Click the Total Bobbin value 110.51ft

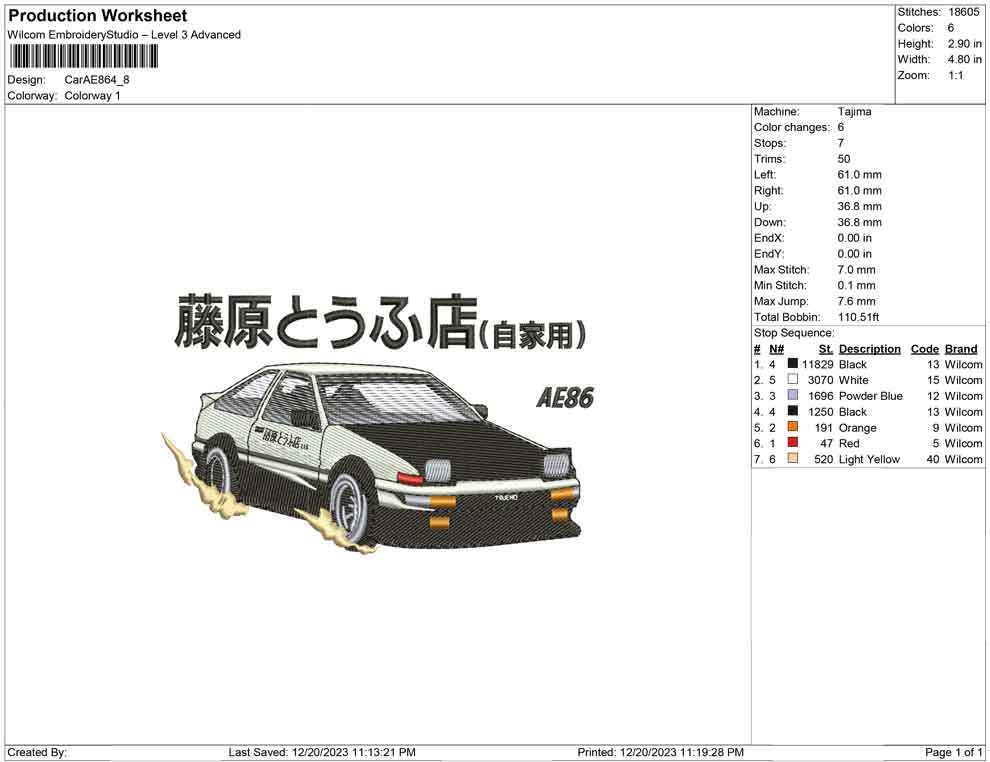(x=861, y=316)
